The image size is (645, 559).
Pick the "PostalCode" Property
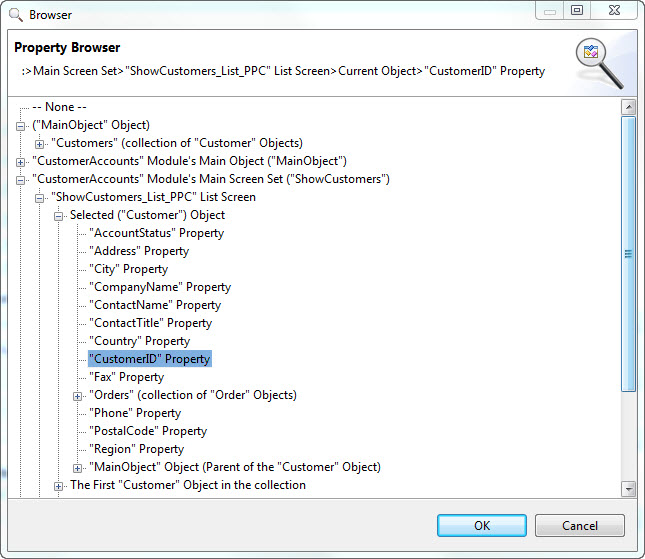click(x=148, y=431)
